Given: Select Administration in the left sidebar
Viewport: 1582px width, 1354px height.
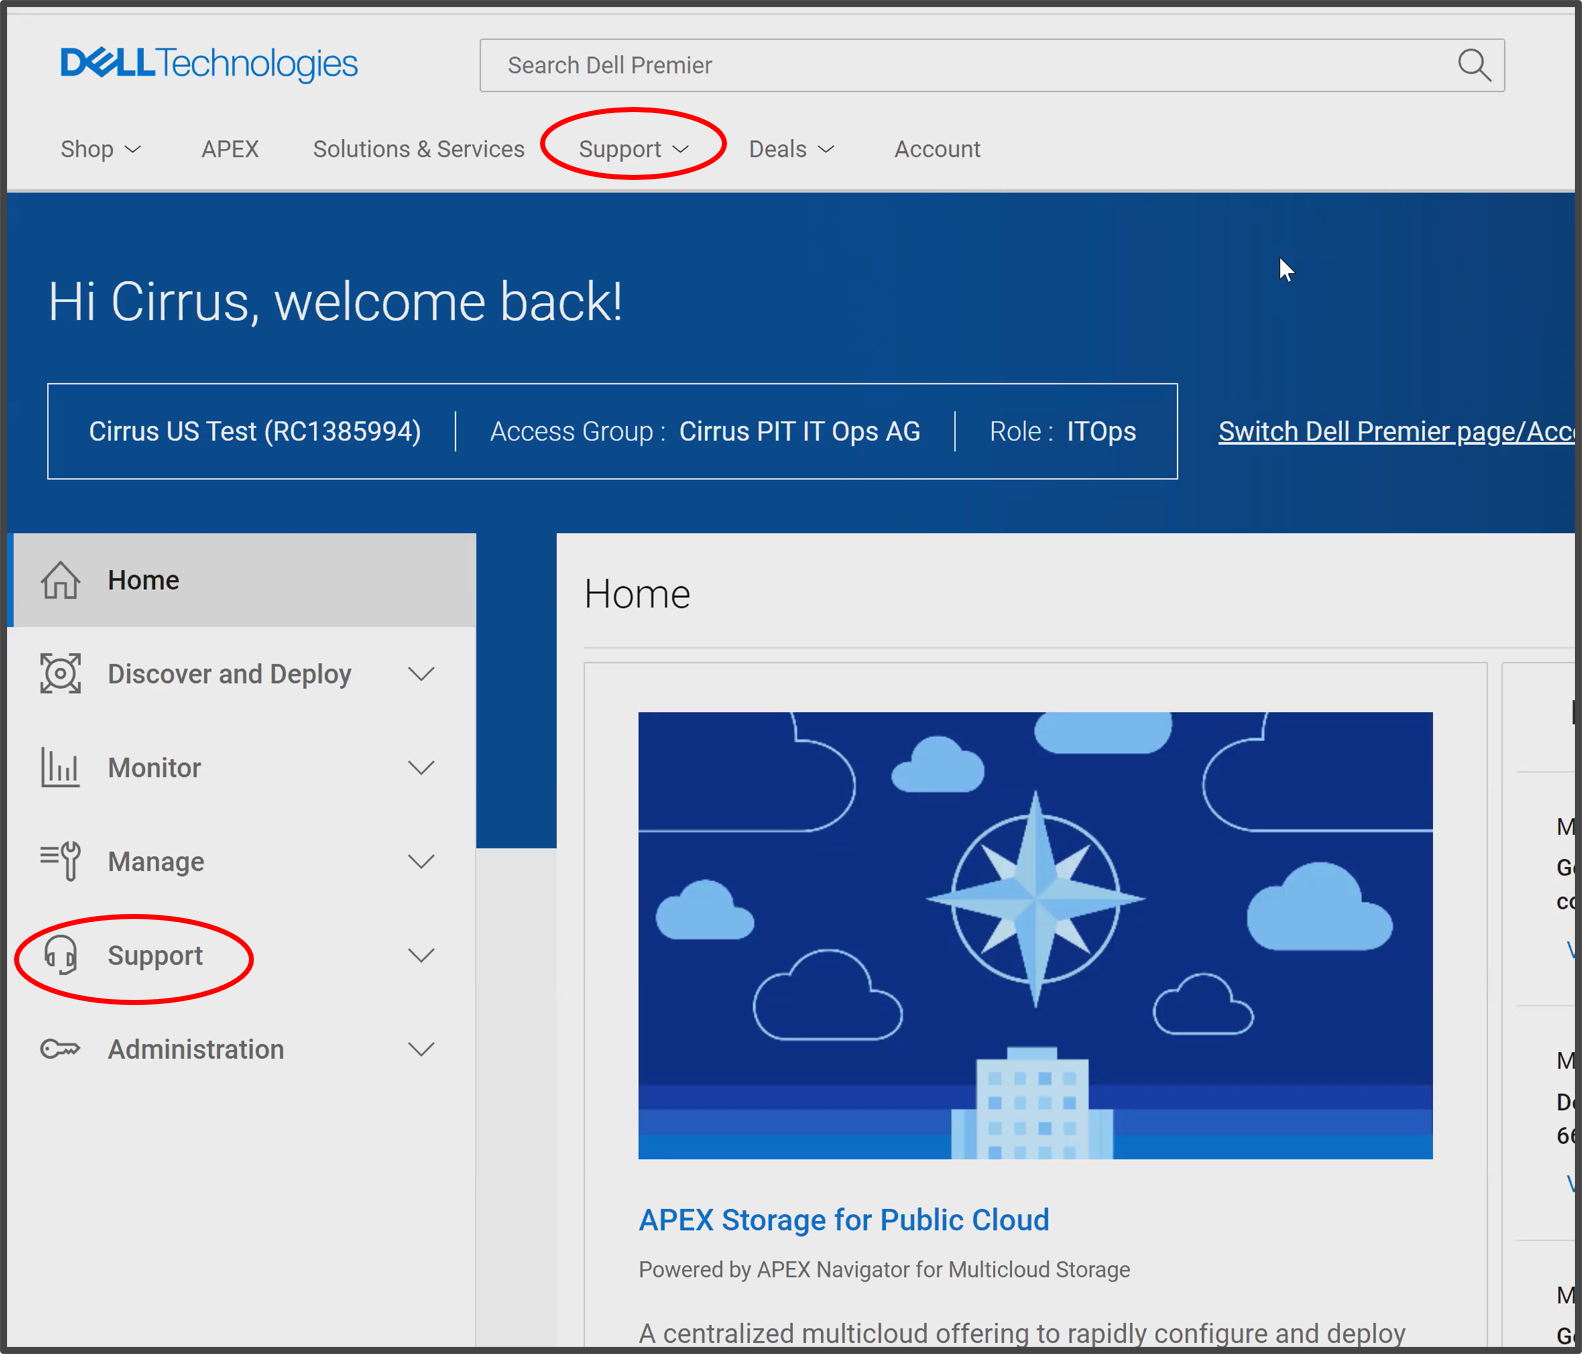Looking at the screenshot, I should pos(242,1049).
